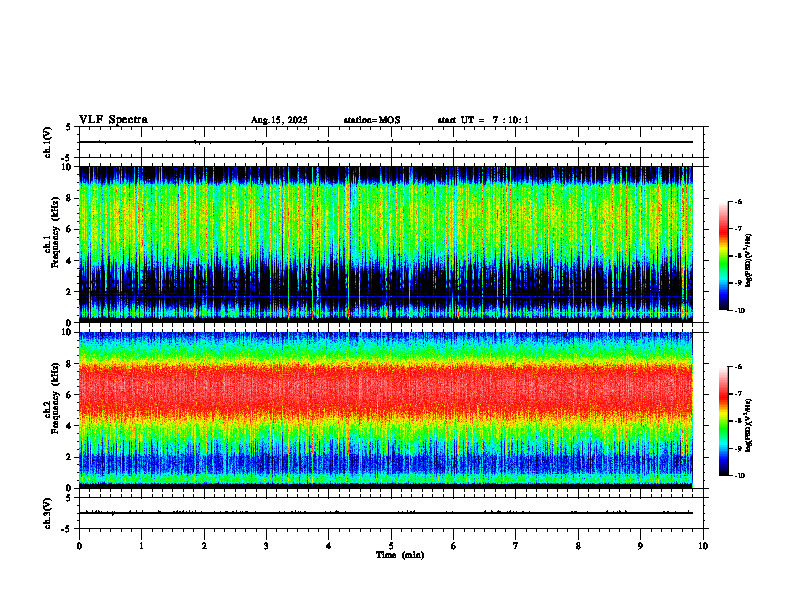Click the "ch.3(V)" axis label

(48, 513)
